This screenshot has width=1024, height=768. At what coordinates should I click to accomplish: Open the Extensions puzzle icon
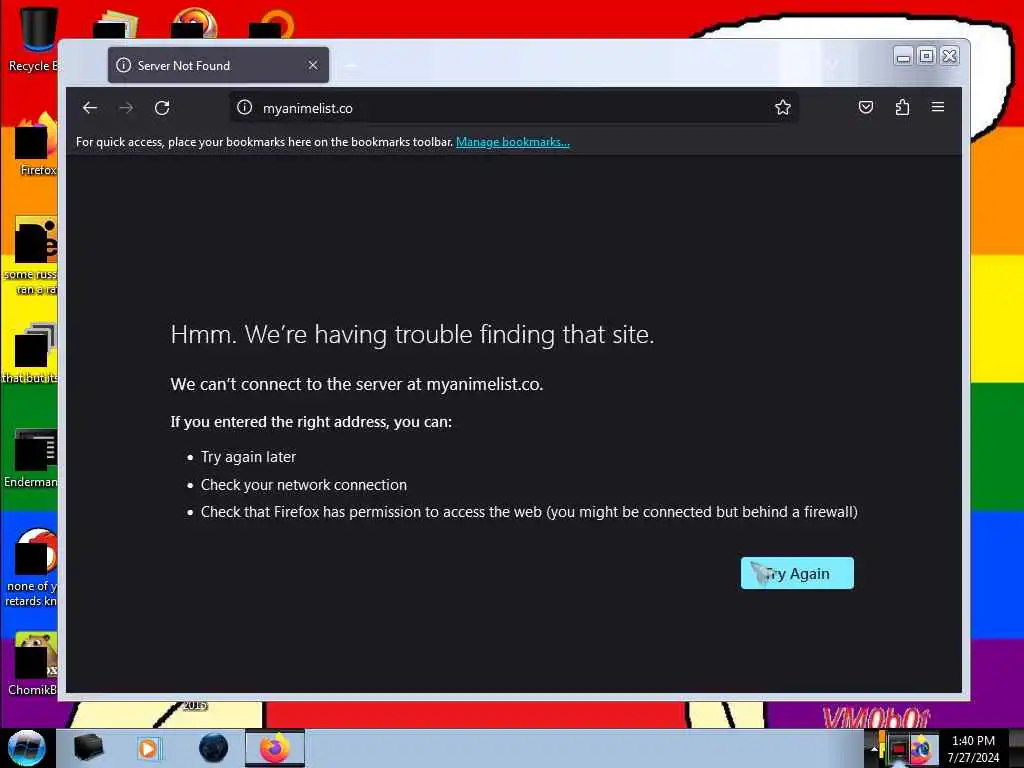(902, 107)
